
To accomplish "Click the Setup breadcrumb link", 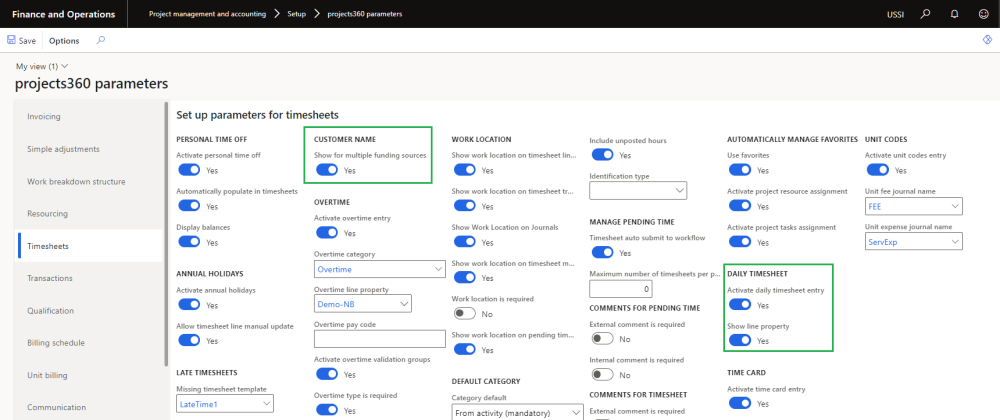I will pos(292,14).
